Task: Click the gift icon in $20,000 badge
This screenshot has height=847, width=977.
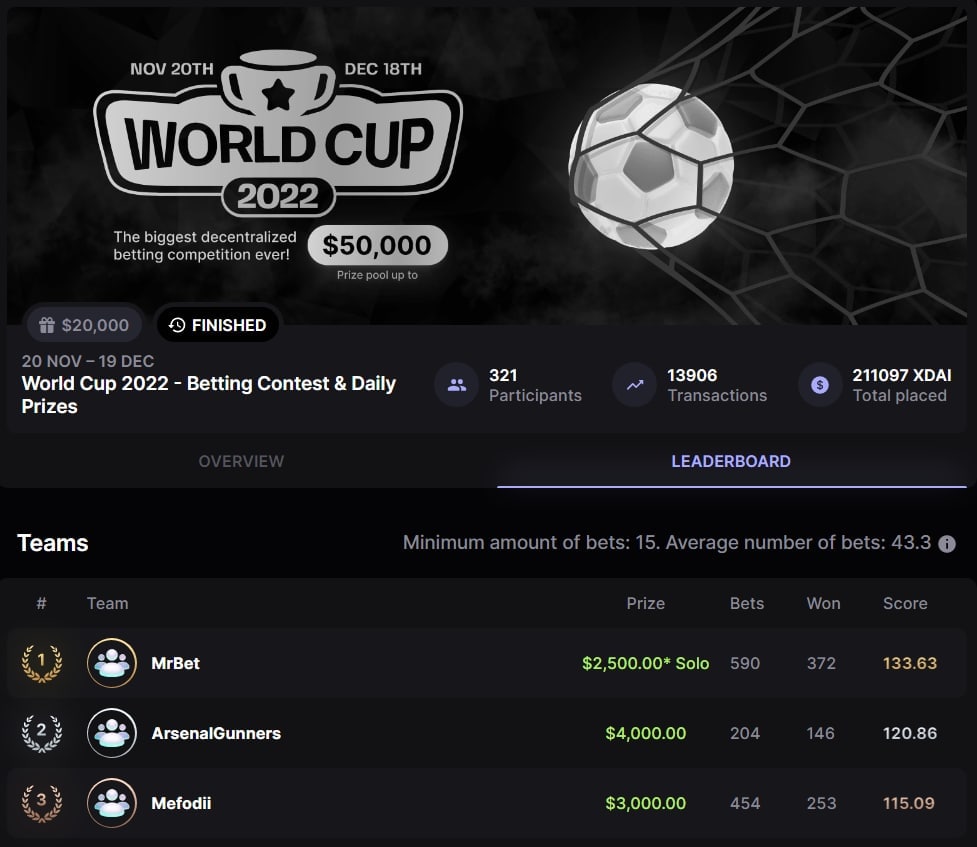Action: tap(46, 325)
